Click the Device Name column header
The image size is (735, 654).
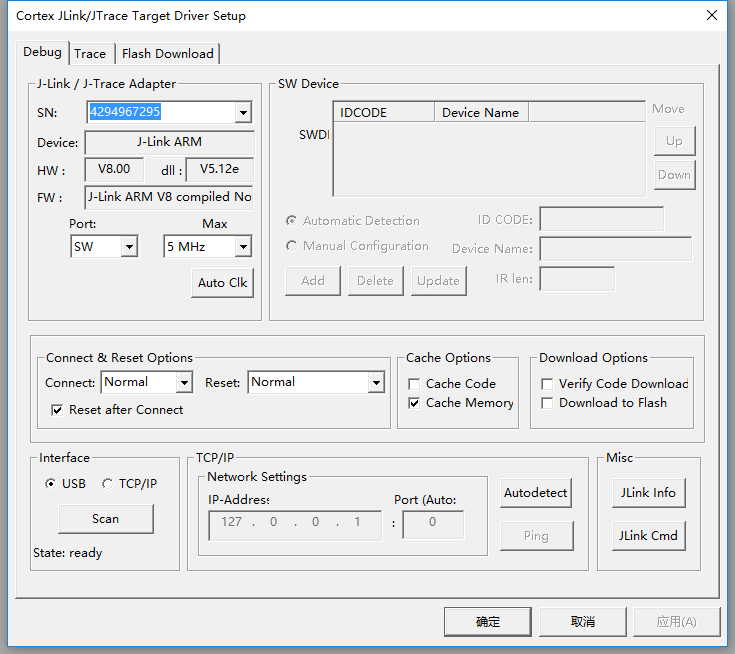(x=482, y=113)
